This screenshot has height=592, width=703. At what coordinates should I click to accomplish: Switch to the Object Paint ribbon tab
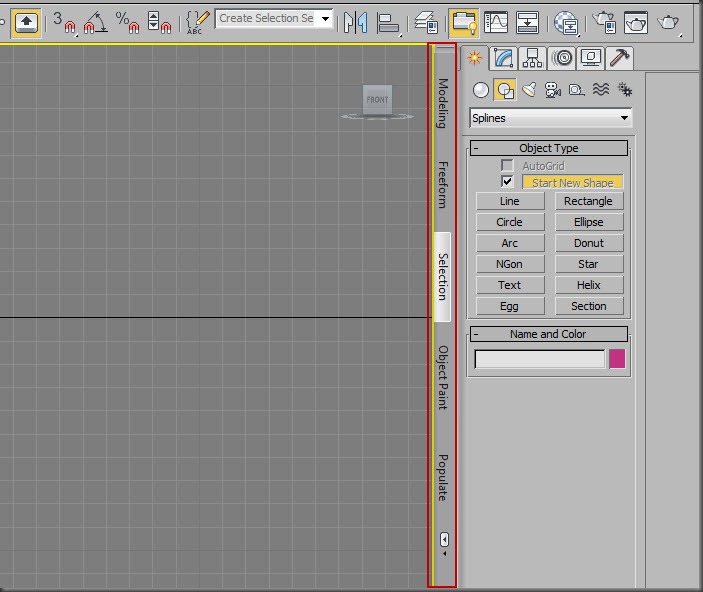pos(443,377)
